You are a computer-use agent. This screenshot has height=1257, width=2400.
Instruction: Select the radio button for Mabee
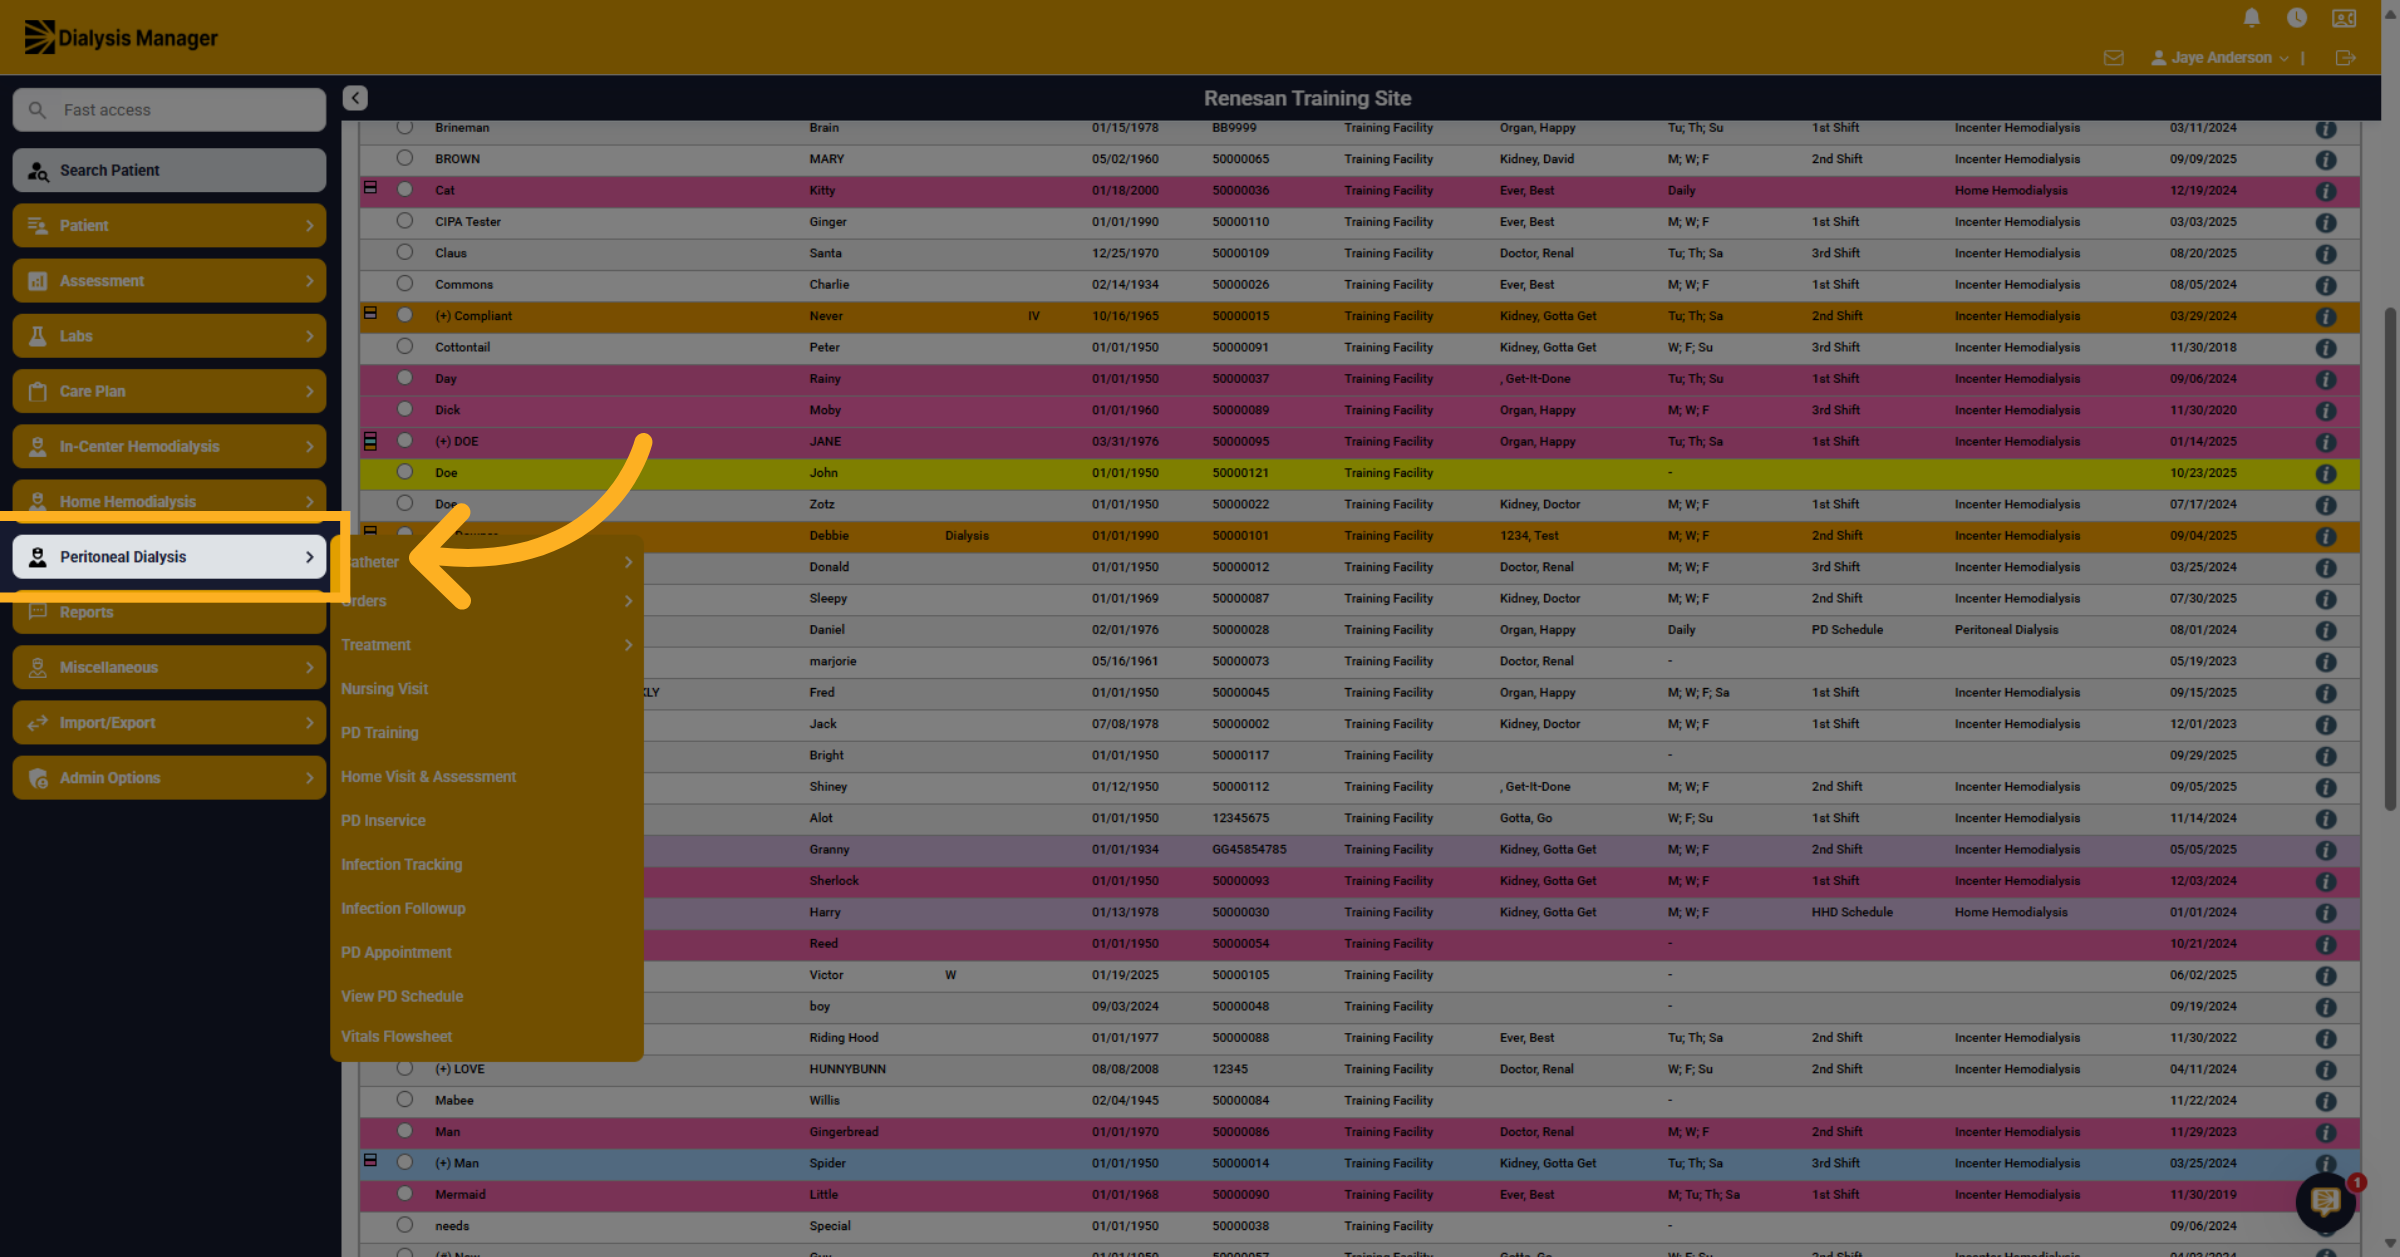pyautogui.click(x=404, y=1099)
